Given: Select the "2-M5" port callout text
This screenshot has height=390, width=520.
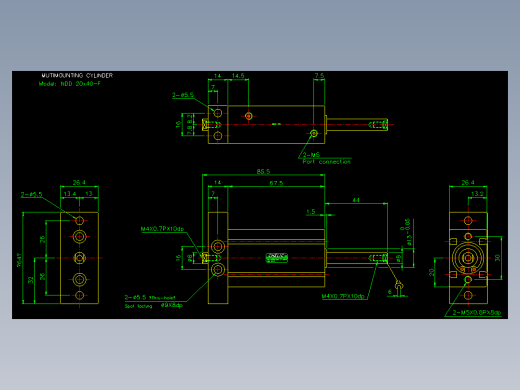Looking at the screenshot, I should pos(311,155).
